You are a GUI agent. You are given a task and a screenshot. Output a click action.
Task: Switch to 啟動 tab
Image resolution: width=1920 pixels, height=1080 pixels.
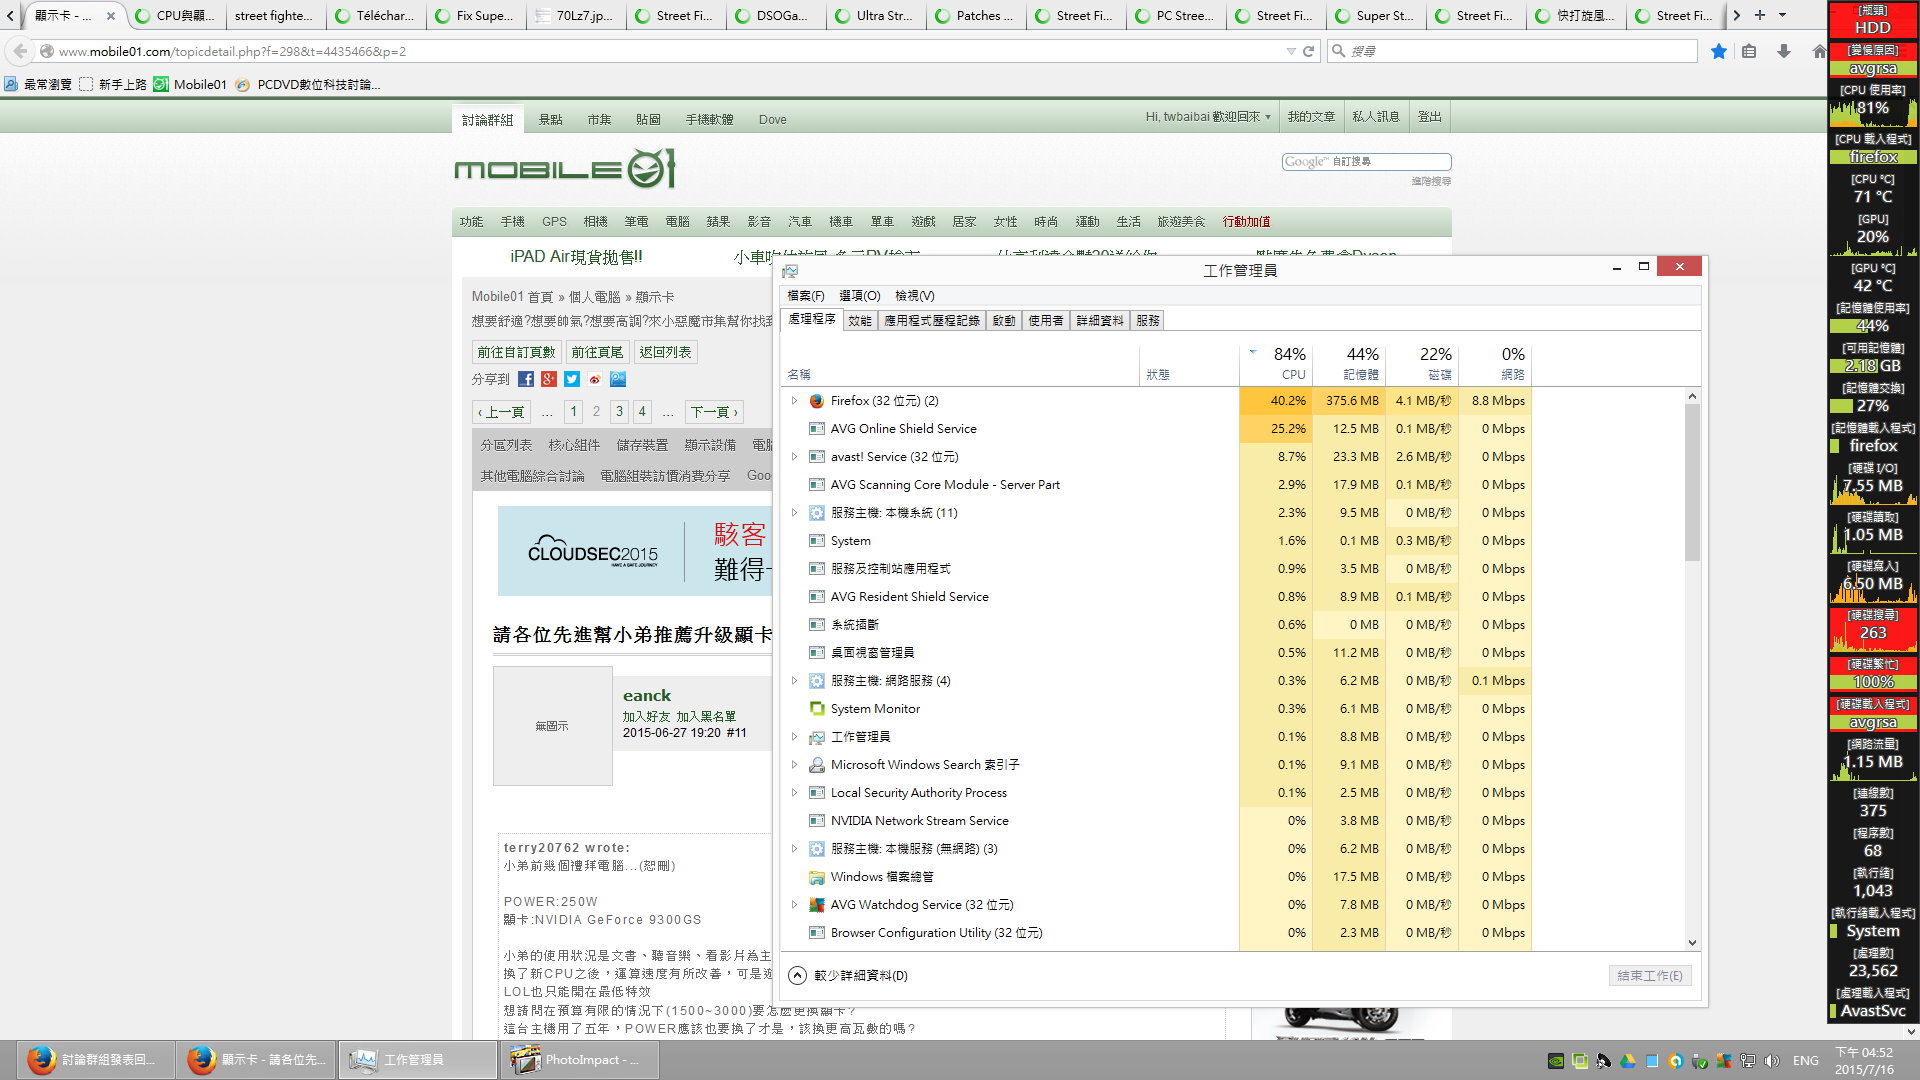tap(1004, 321)
